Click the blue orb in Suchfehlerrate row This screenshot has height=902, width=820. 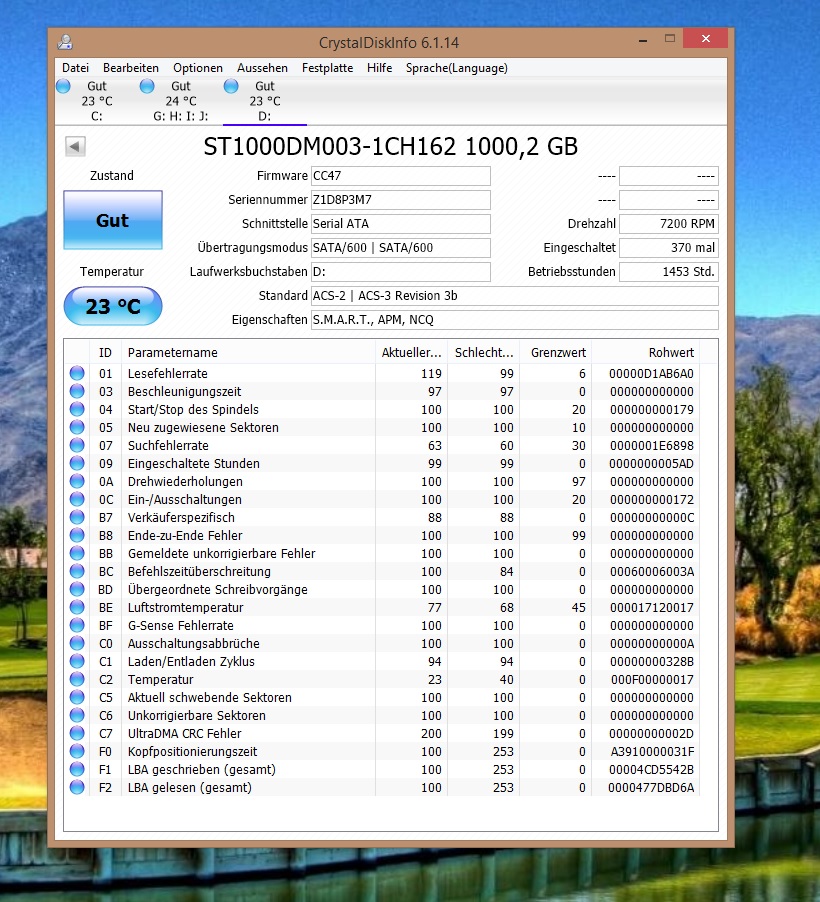tap(77, 445)
